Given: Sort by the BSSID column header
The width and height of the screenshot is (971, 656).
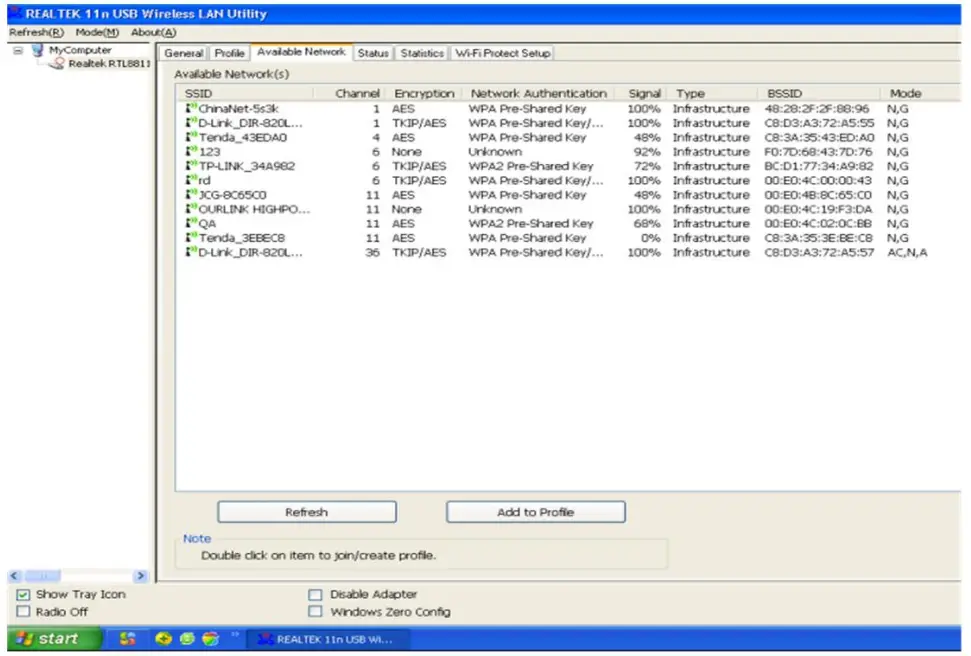Looking at the screenshot, I should click(819, 94).
